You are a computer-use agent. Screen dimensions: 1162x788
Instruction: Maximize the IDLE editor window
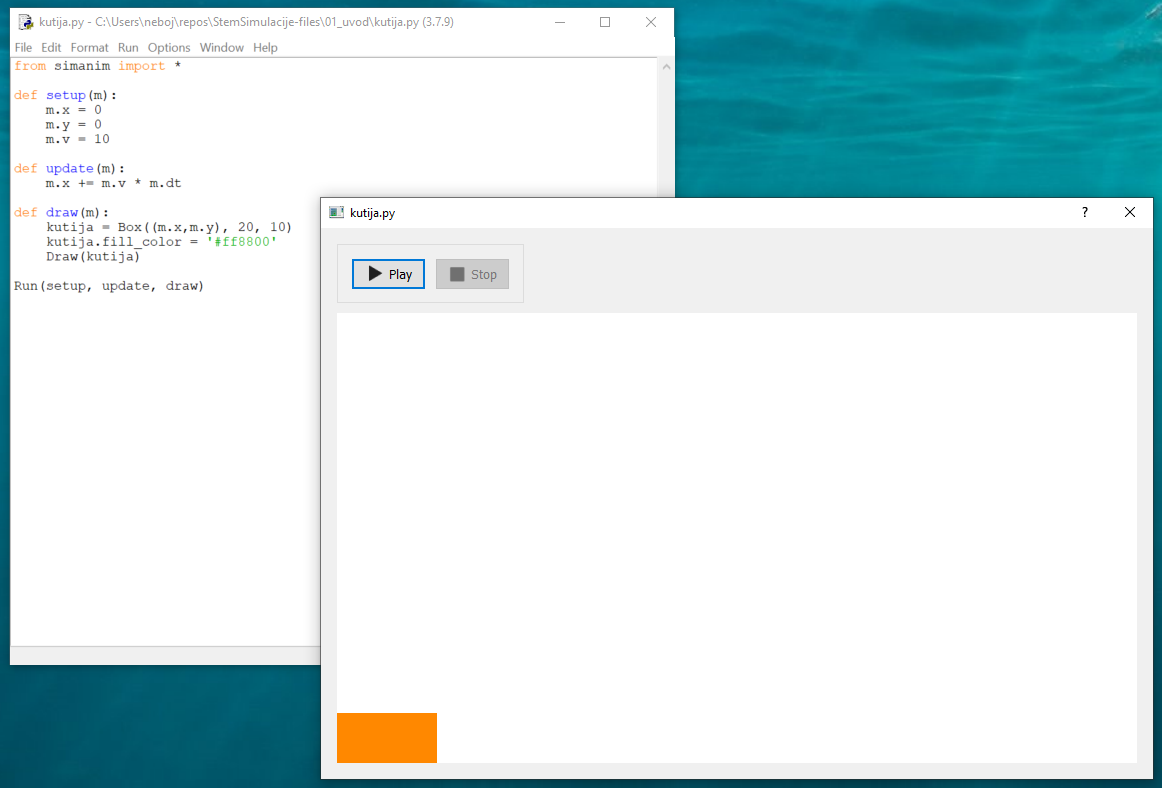(604, 22)
